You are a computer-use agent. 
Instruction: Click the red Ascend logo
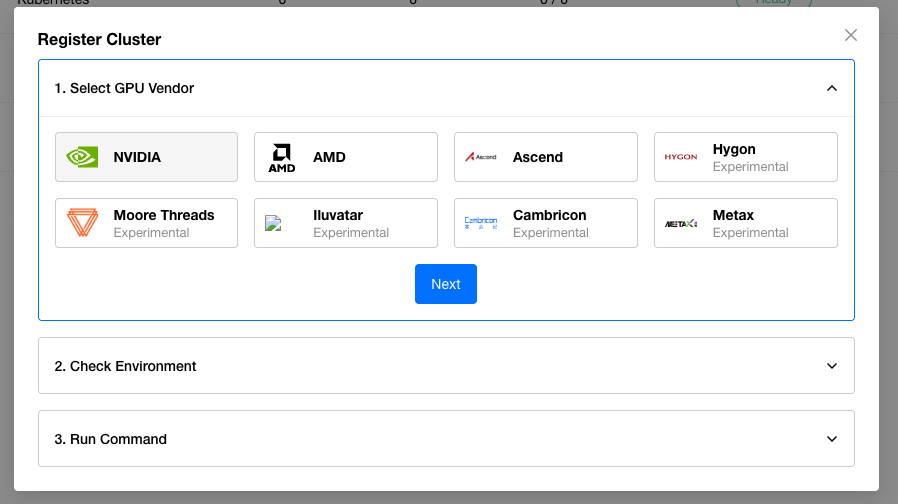click(481, 157)
